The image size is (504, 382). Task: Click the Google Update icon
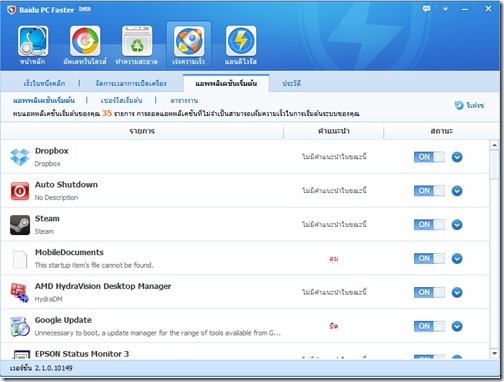(x=20, y=326)
